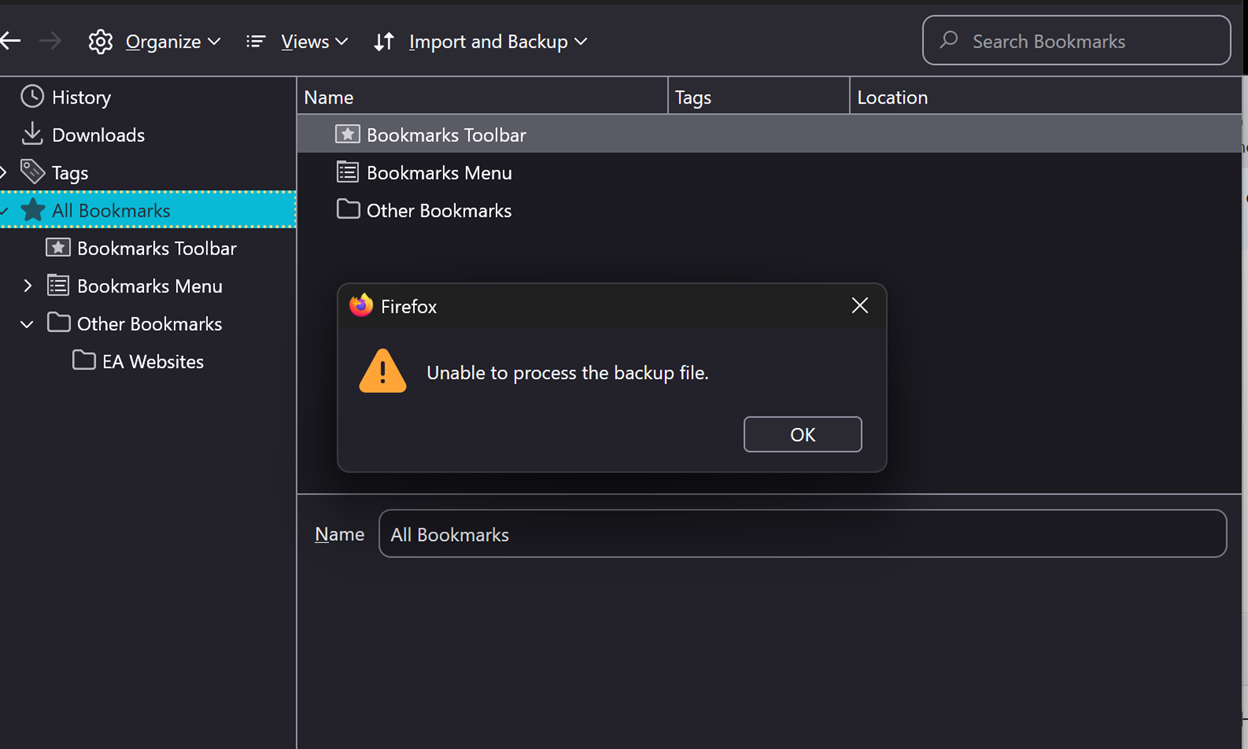Click the Name text field

(802, 534)
